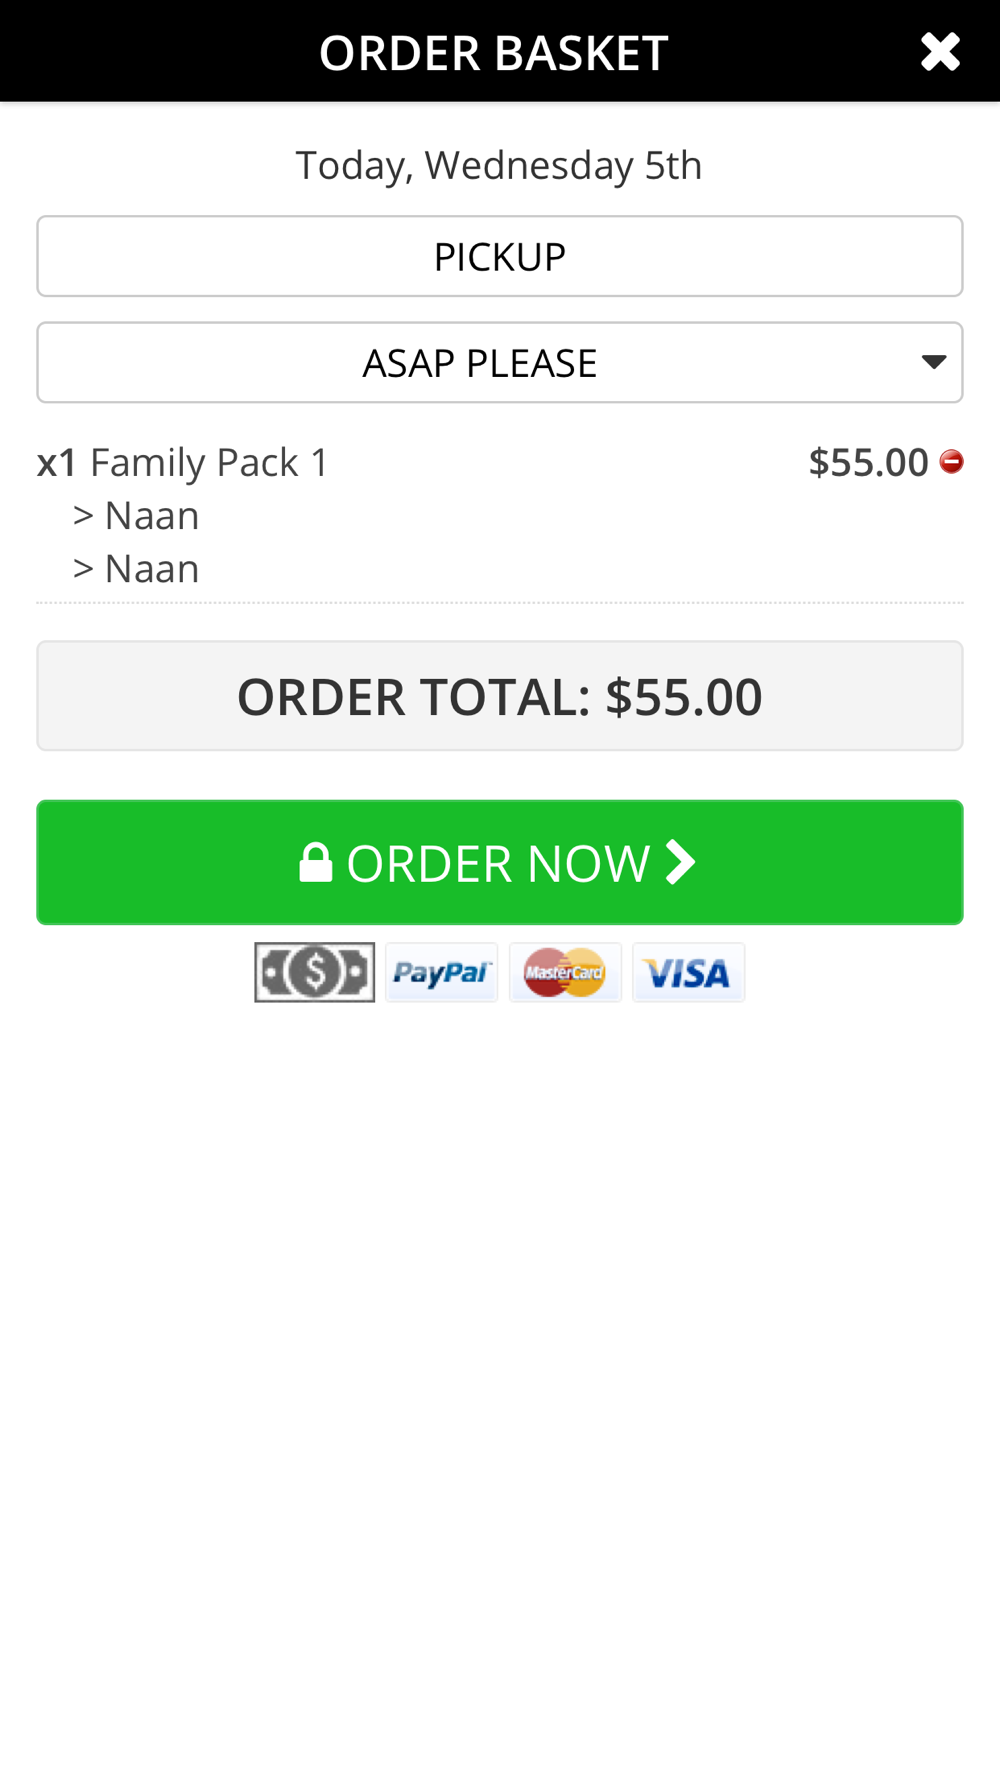
Task: Click the right chevron on Order Now
Action: click(x=680, y=862)
